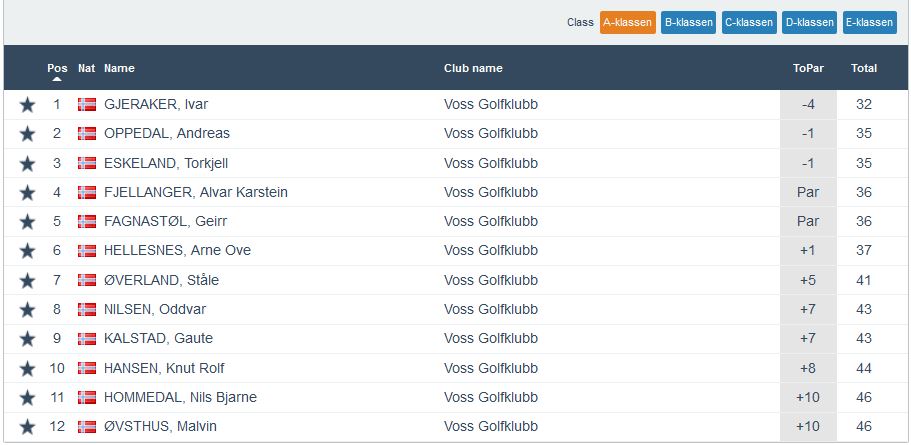Sort results by Total column header
911x445 pixels.
(x=864, y=68)
